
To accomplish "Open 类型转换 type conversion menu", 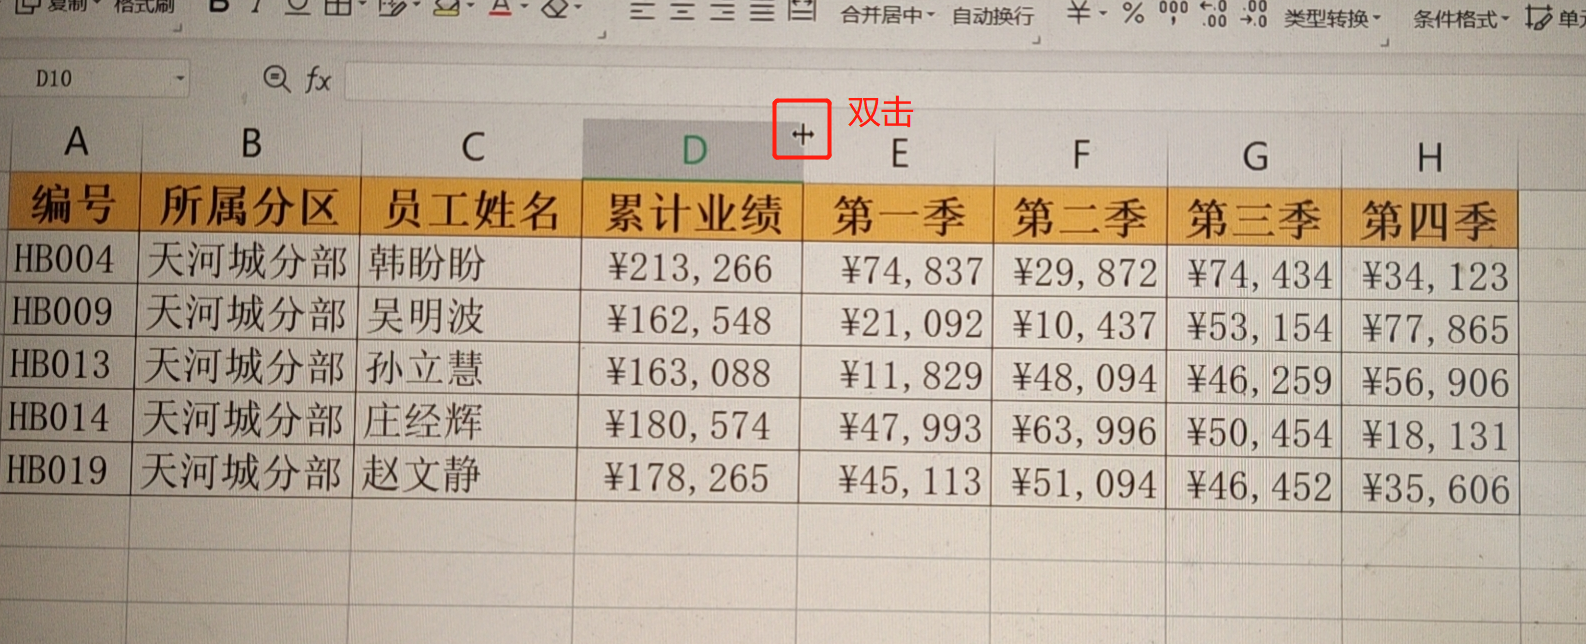I will (x=1332, y=18).
